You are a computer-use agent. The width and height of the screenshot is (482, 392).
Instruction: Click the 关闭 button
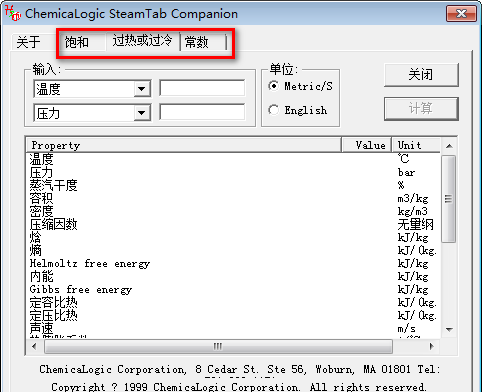click(421, 75)
